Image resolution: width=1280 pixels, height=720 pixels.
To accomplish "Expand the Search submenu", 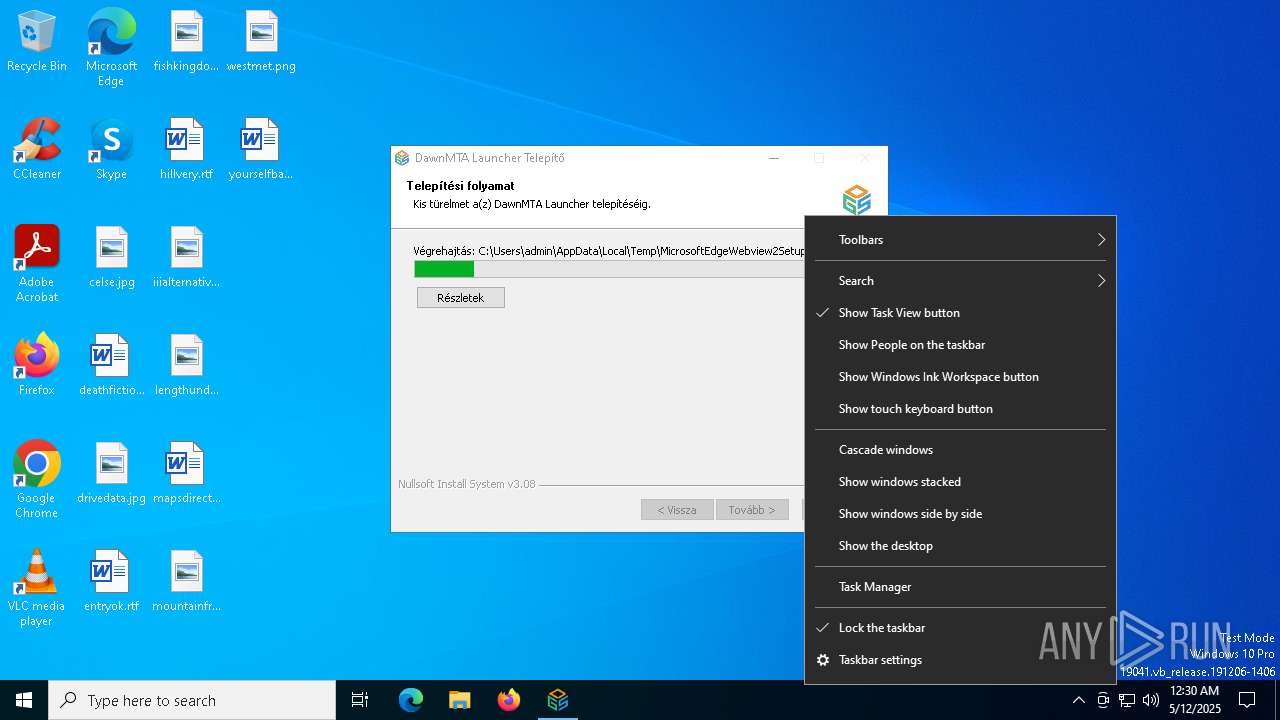I will pos(960,281).
